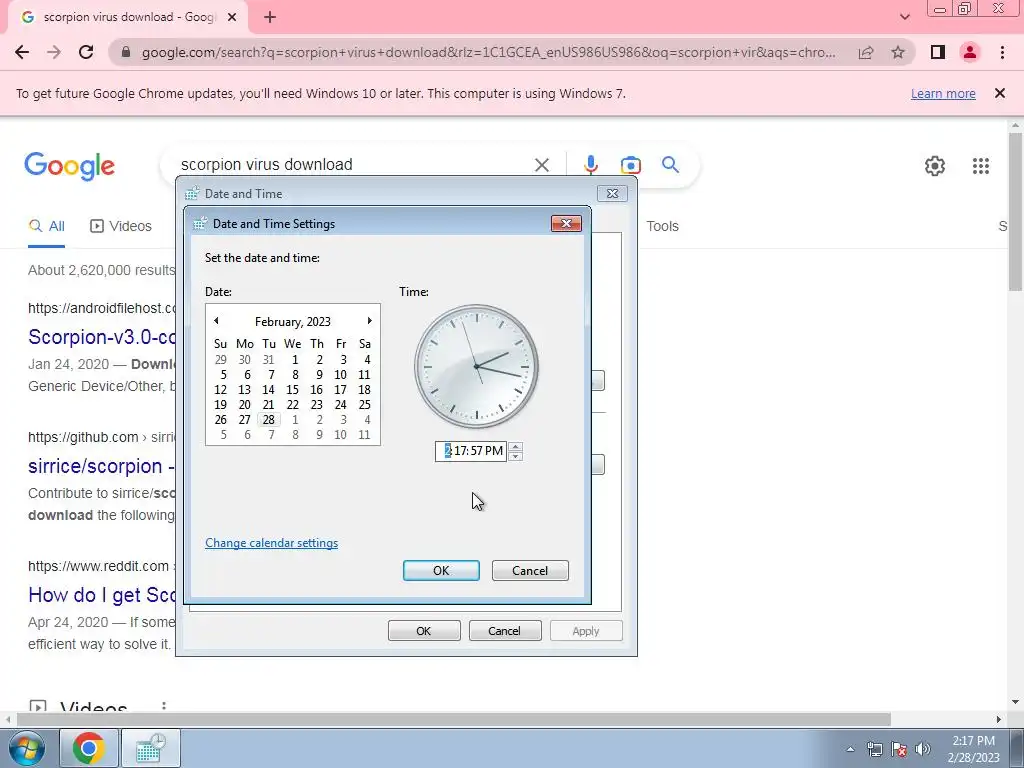Confirm Date and Time Settings with OK
The image size is (1024, 768).
click(441, 571)
